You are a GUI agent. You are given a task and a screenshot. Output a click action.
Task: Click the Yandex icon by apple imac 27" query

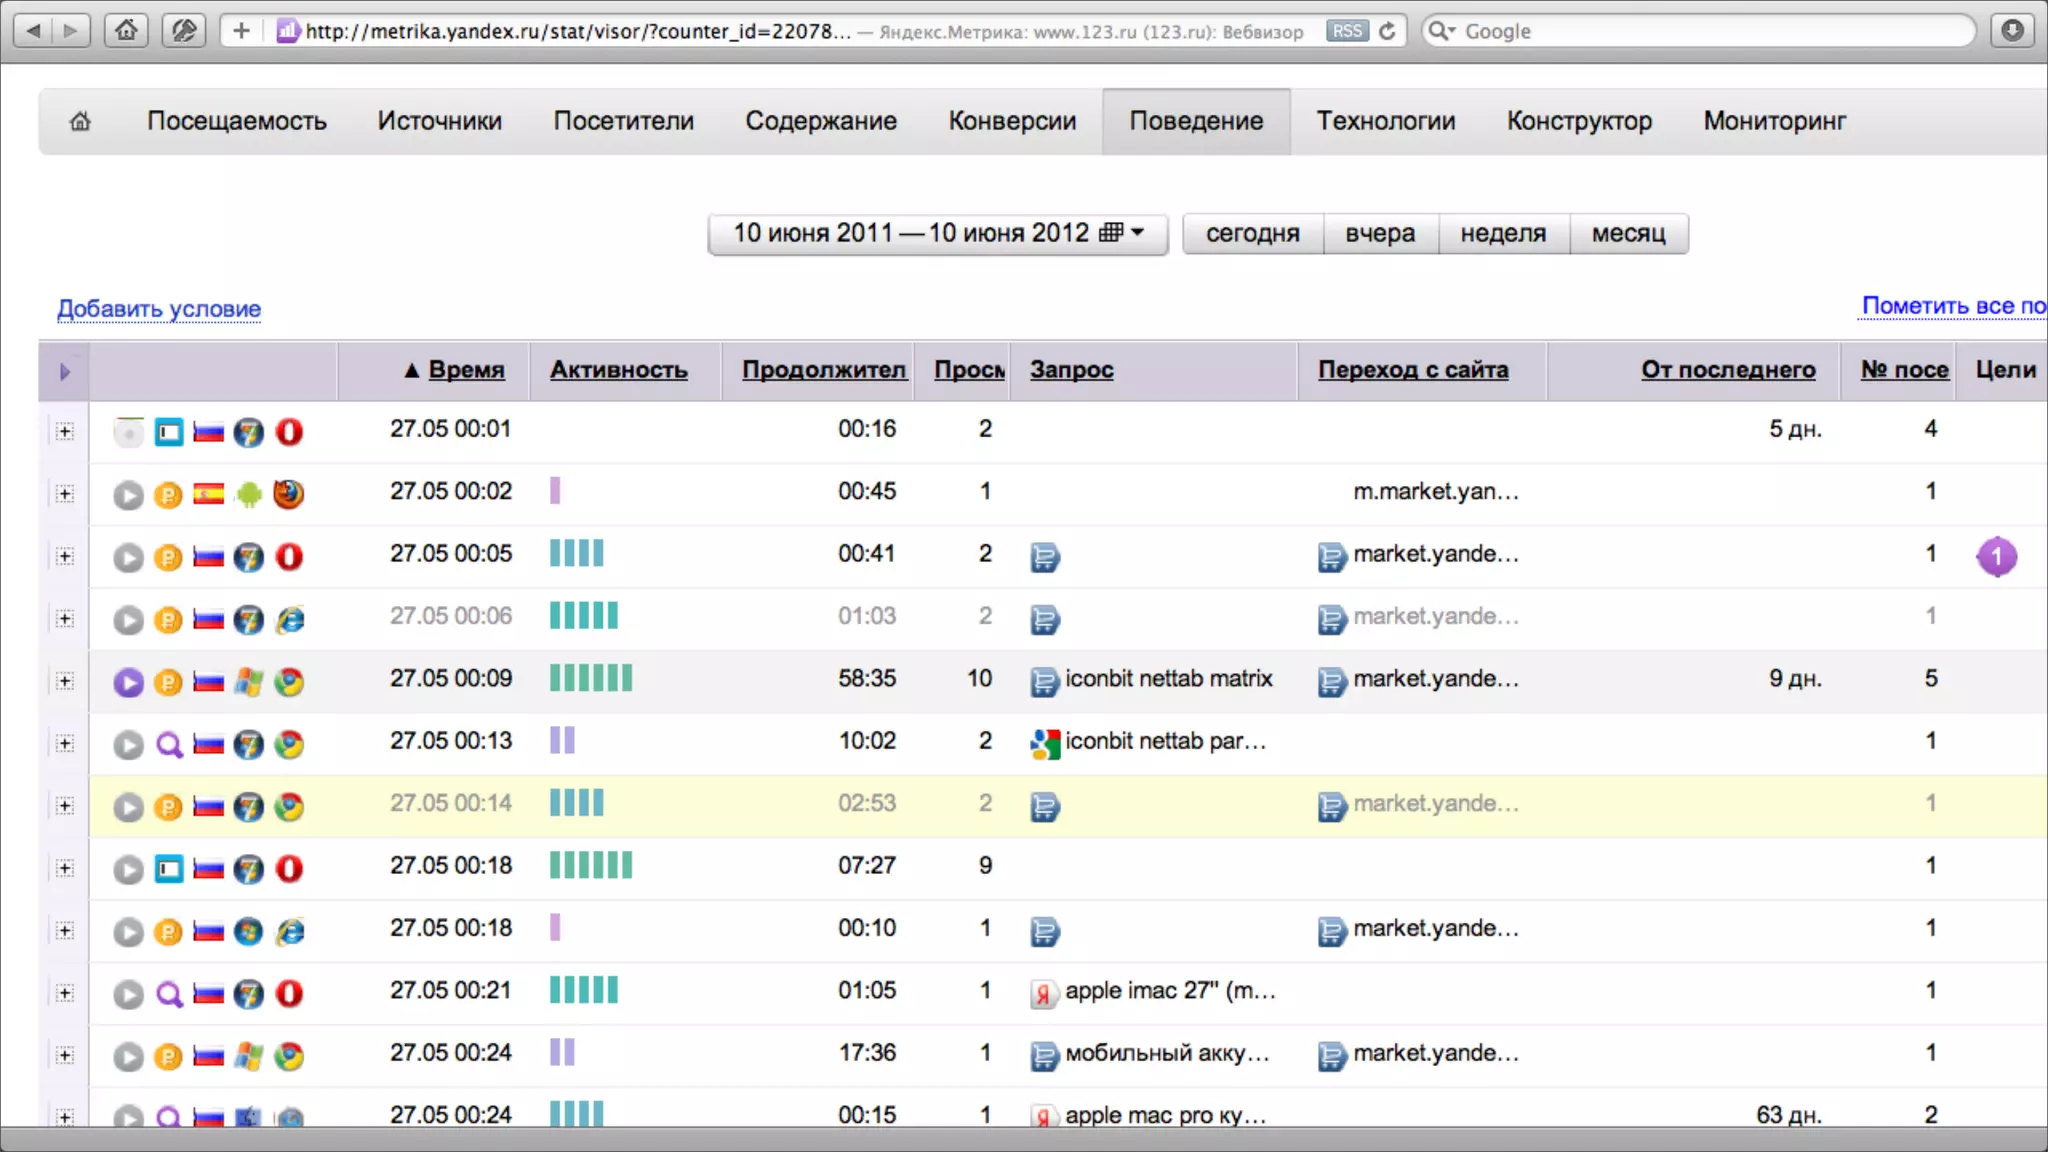(1043, 993)
